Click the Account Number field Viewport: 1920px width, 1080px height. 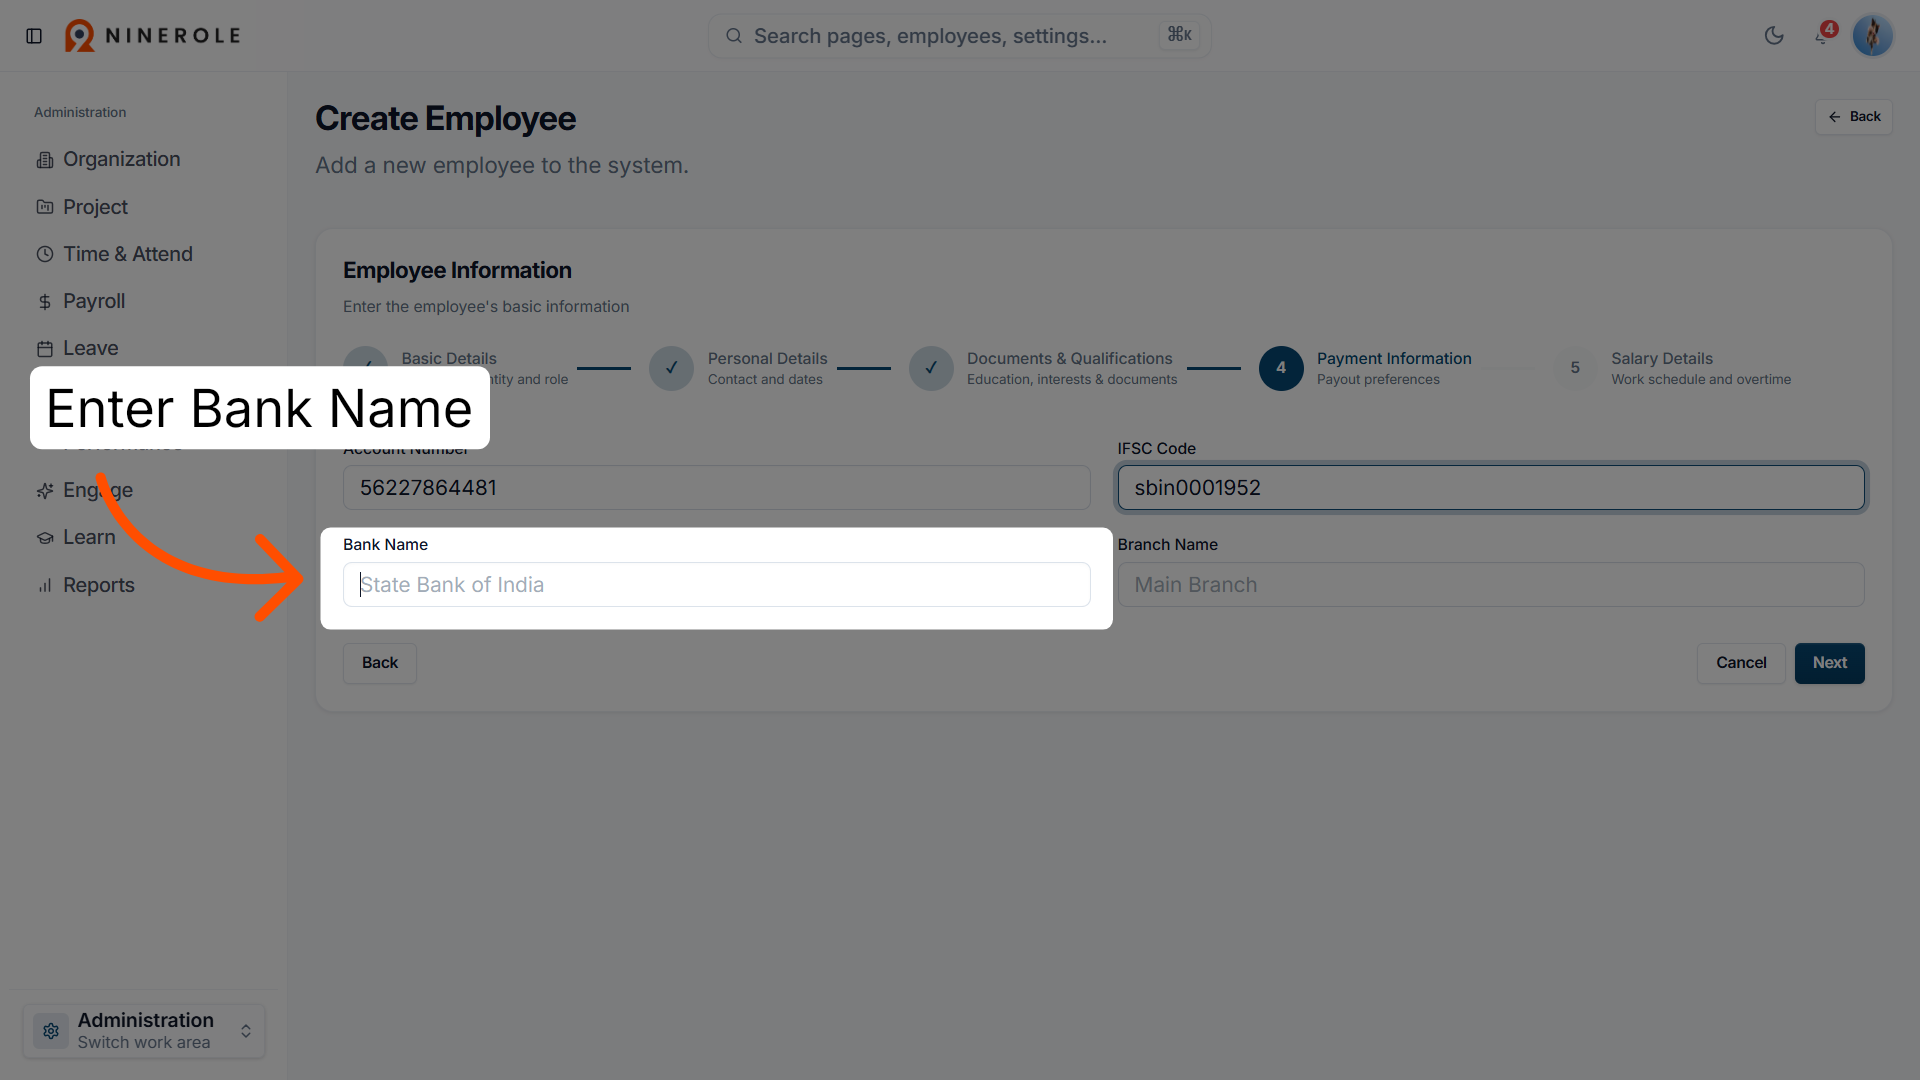[x=716, y=488]
